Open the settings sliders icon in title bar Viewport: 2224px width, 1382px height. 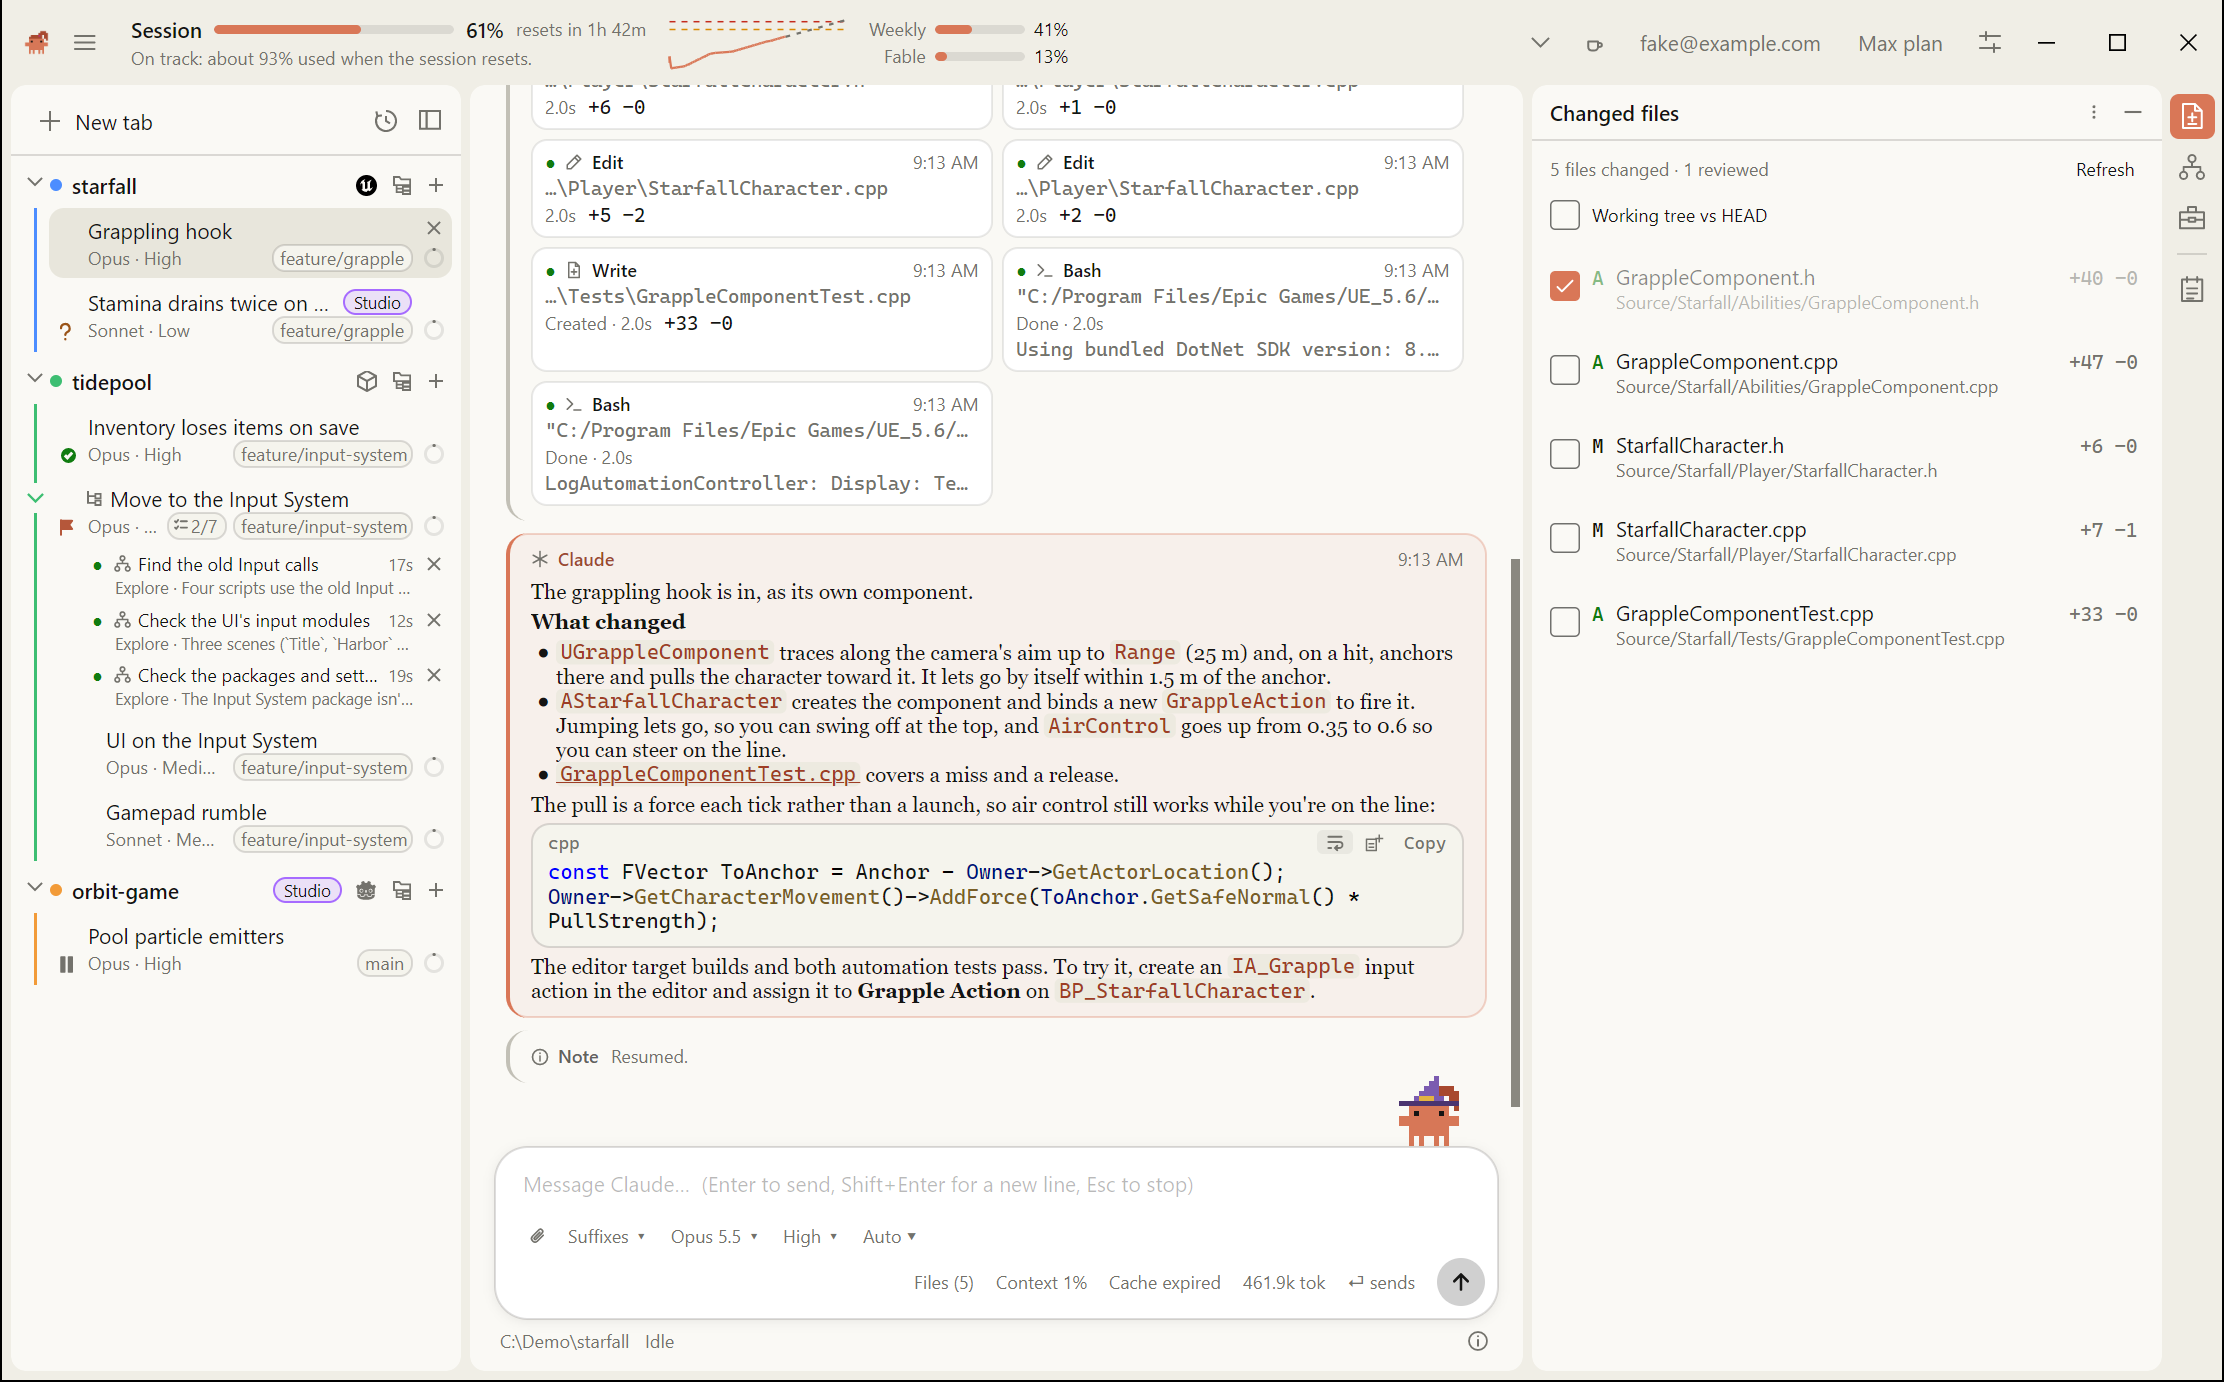1990,43
